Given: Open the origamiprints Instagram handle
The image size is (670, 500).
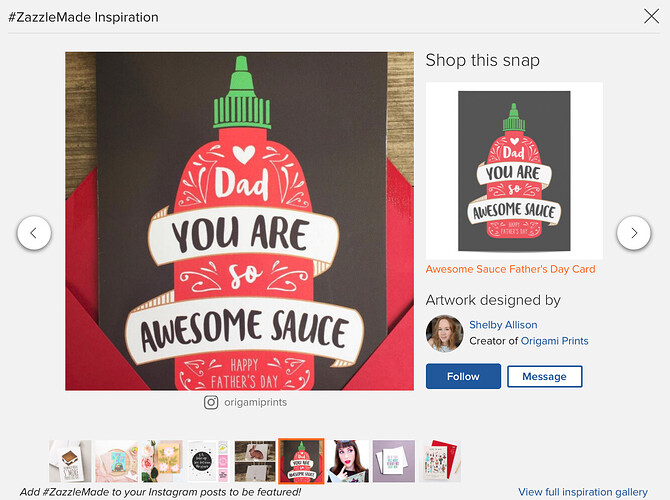Looking at the screenshot, I should pyautogui.click(x=256, y=402).
